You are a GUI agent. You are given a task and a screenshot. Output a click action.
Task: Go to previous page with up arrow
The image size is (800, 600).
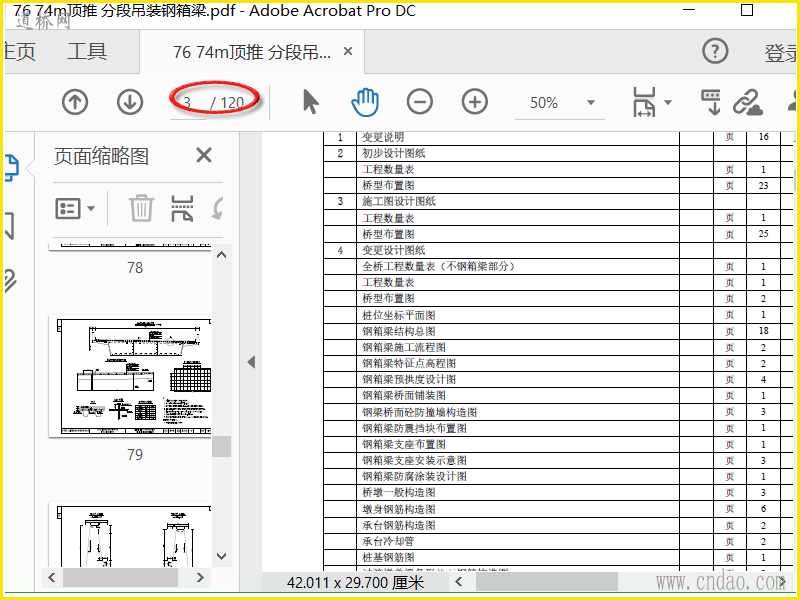pos(75,102)
